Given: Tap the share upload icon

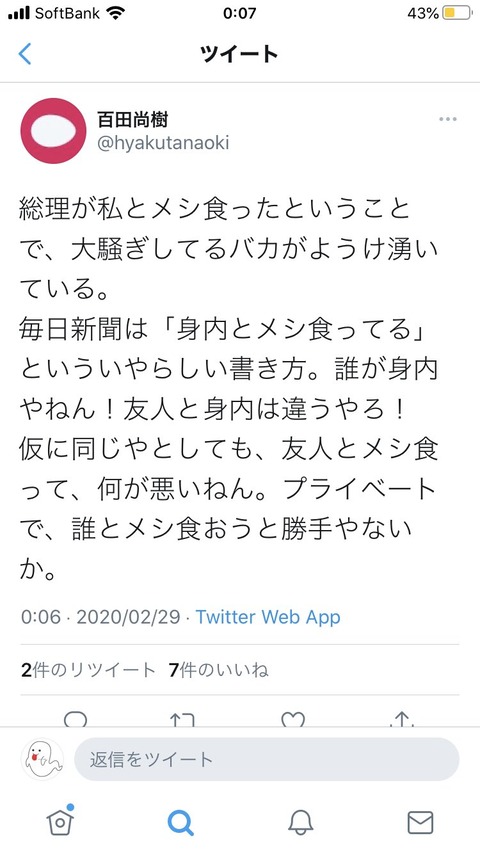Looking at the screenshot, I should point(402,720).
